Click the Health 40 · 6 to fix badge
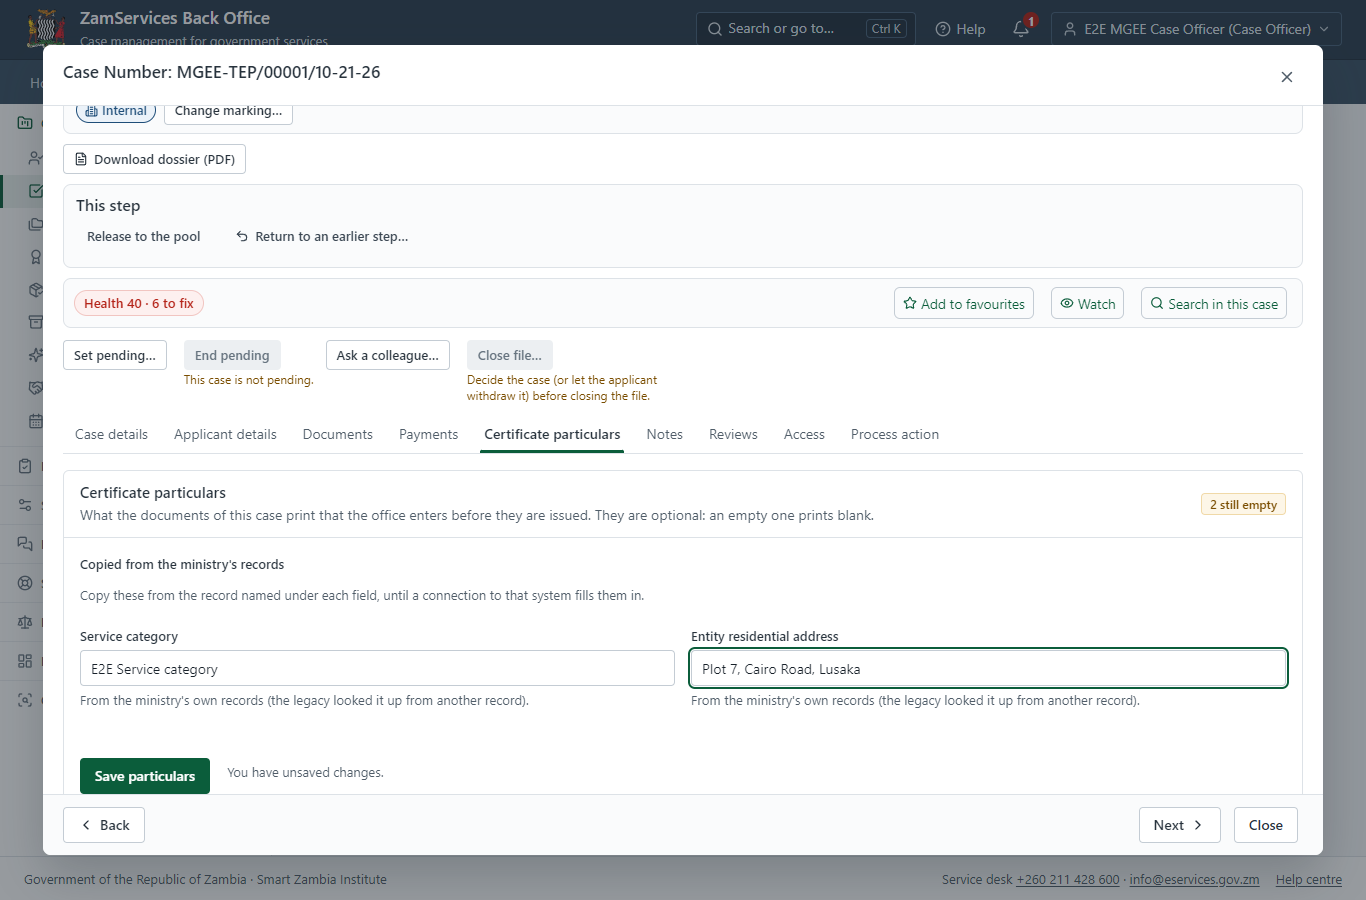This screenshot has height=900, width=1366. click(x=139, y=303)
